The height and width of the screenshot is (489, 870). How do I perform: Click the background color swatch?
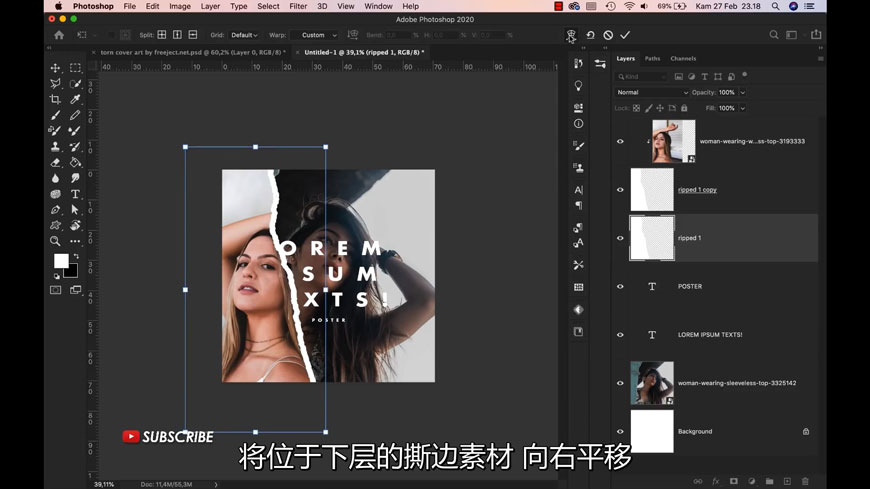point(72,272)
